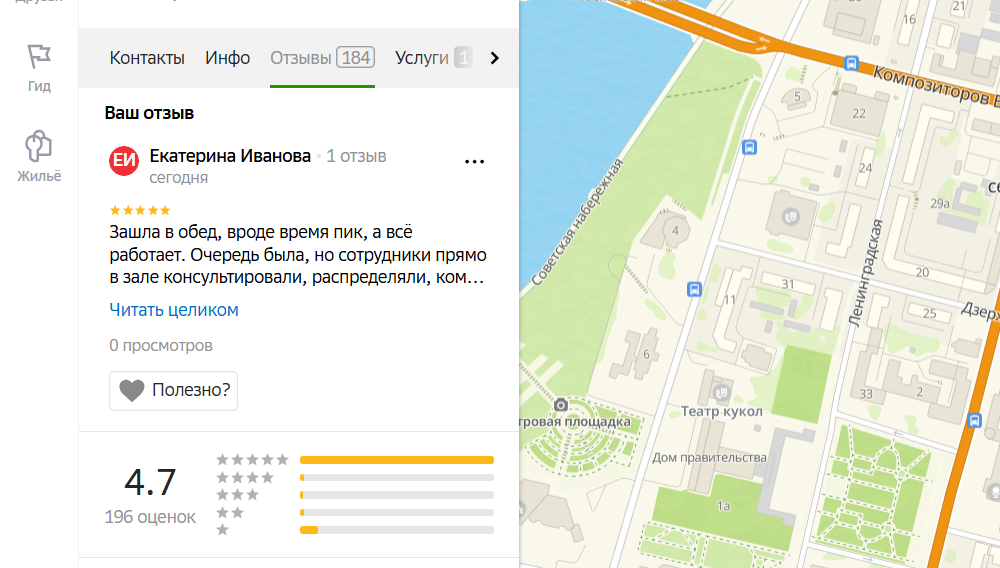Click the ЕИ user avatar
The height and width of the screenshot is (568, 1000).
point(124,160)
